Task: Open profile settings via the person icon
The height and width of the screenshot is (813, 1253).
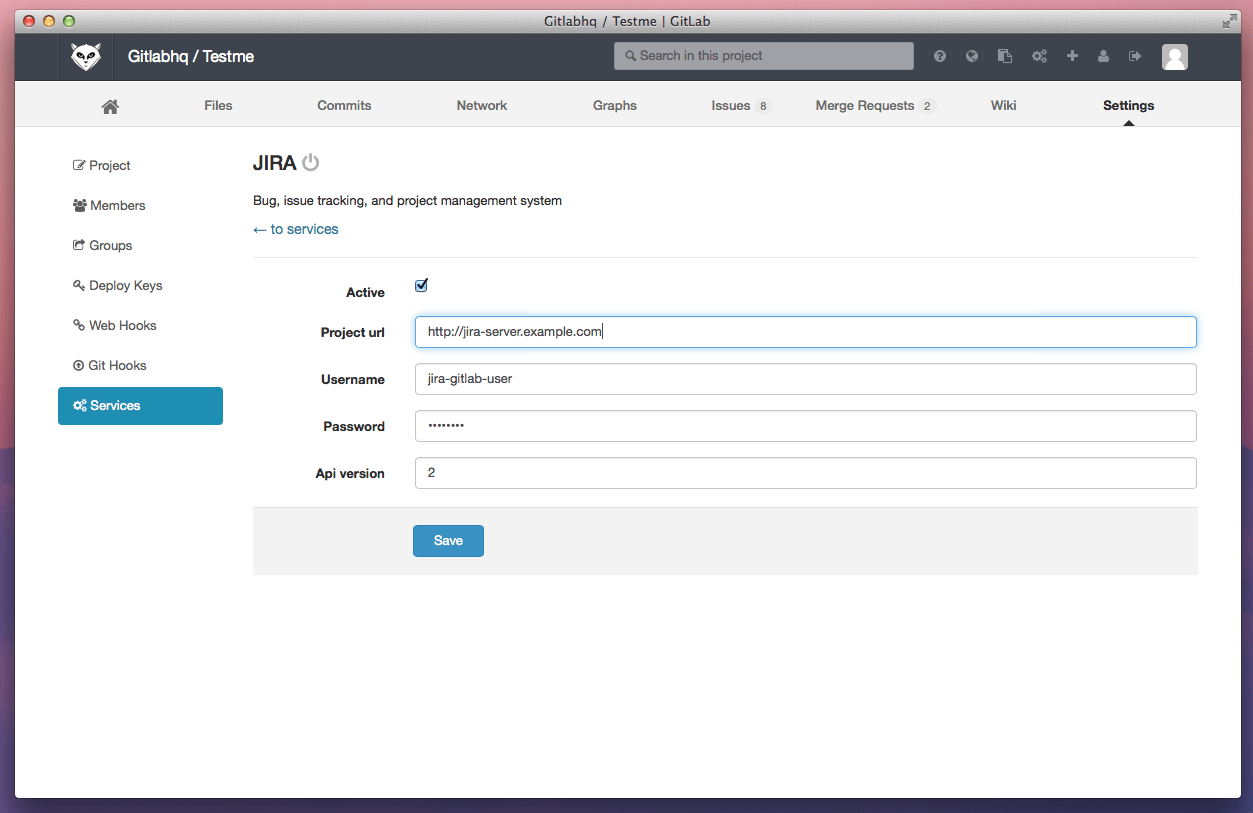Action: click(x=1103, y=56)
